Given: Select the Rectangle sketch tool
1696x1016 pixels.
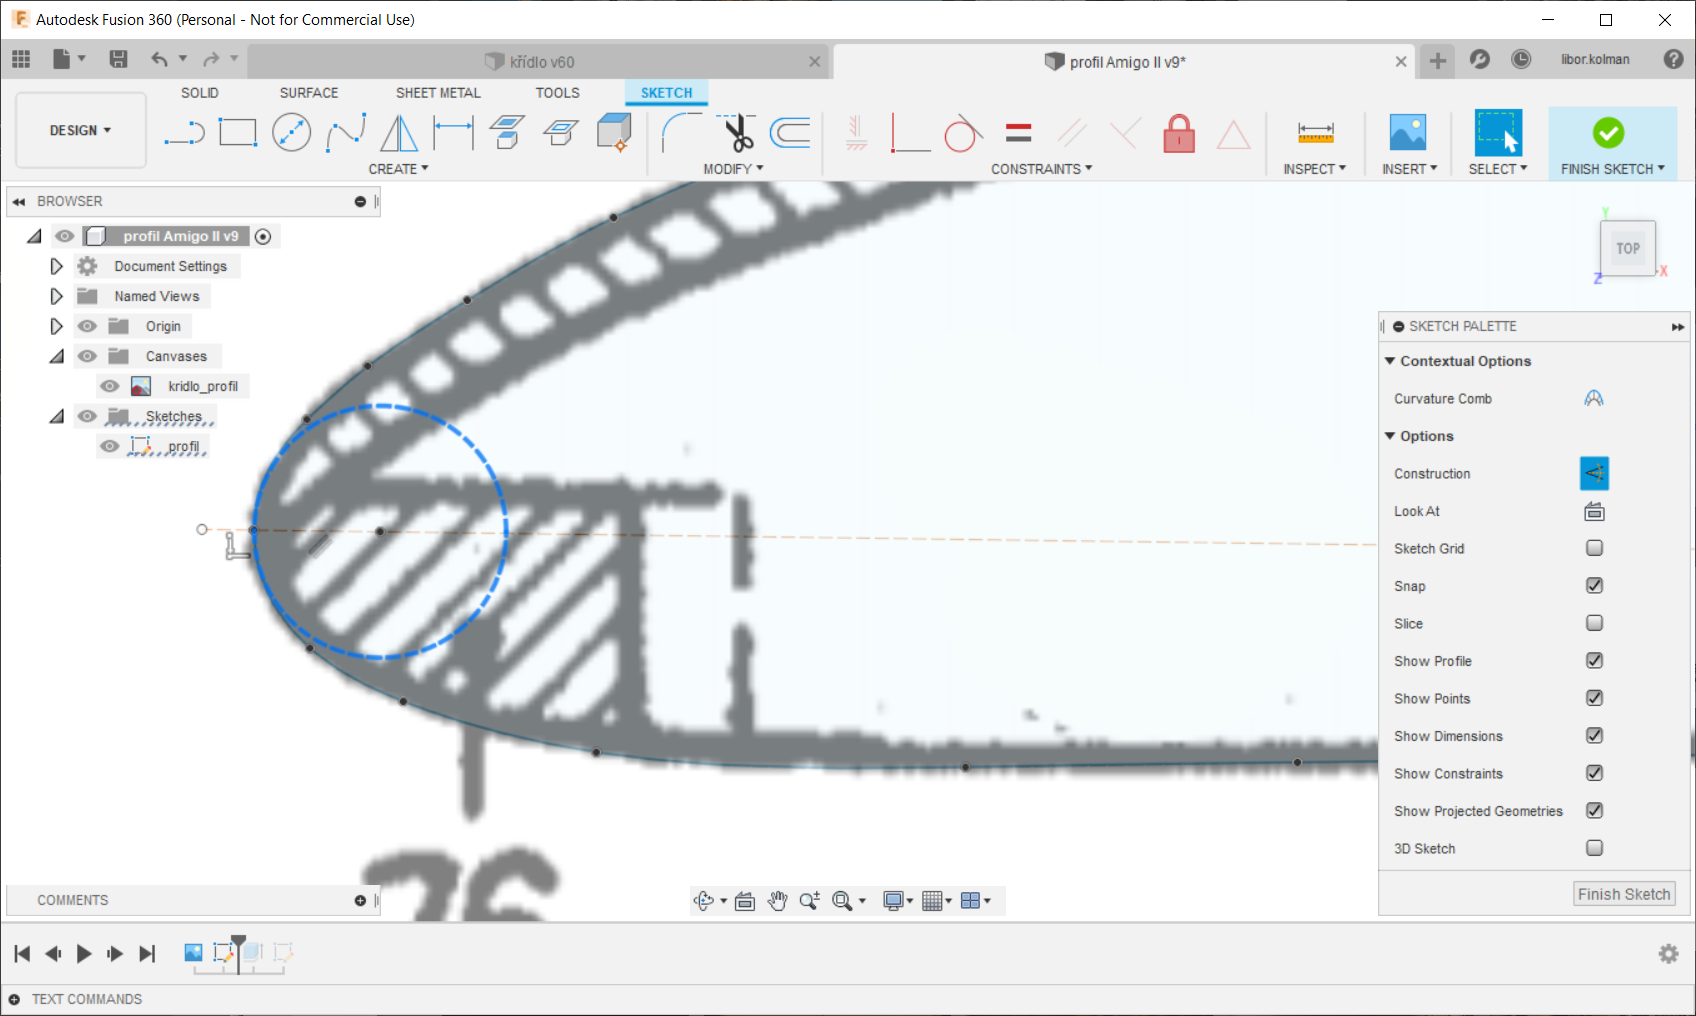Looking at the screenshot, I should click(x=238, y=133).
